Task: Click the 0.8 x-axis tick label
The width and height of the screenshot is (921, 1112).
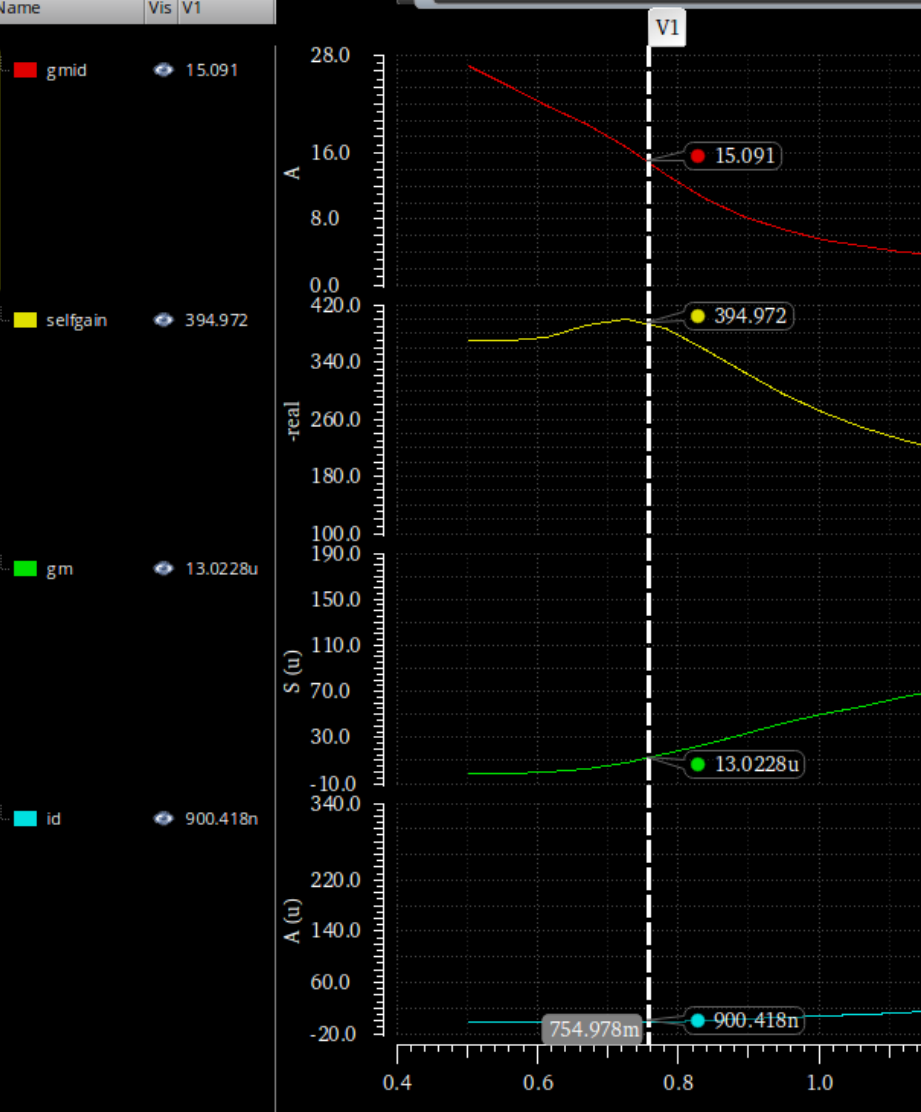Action: tap(679, 1083)
